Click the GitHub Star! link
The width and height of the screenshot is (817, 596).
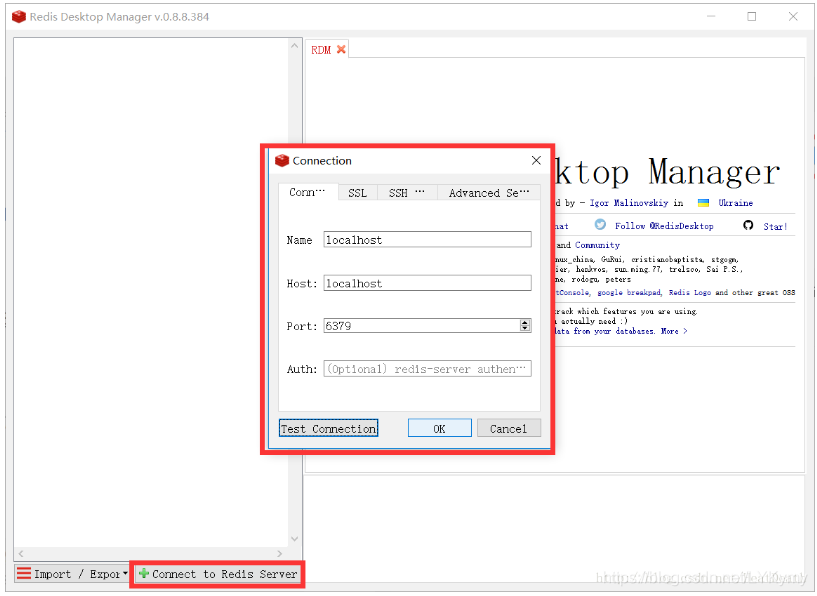click(x=775, y=226)
